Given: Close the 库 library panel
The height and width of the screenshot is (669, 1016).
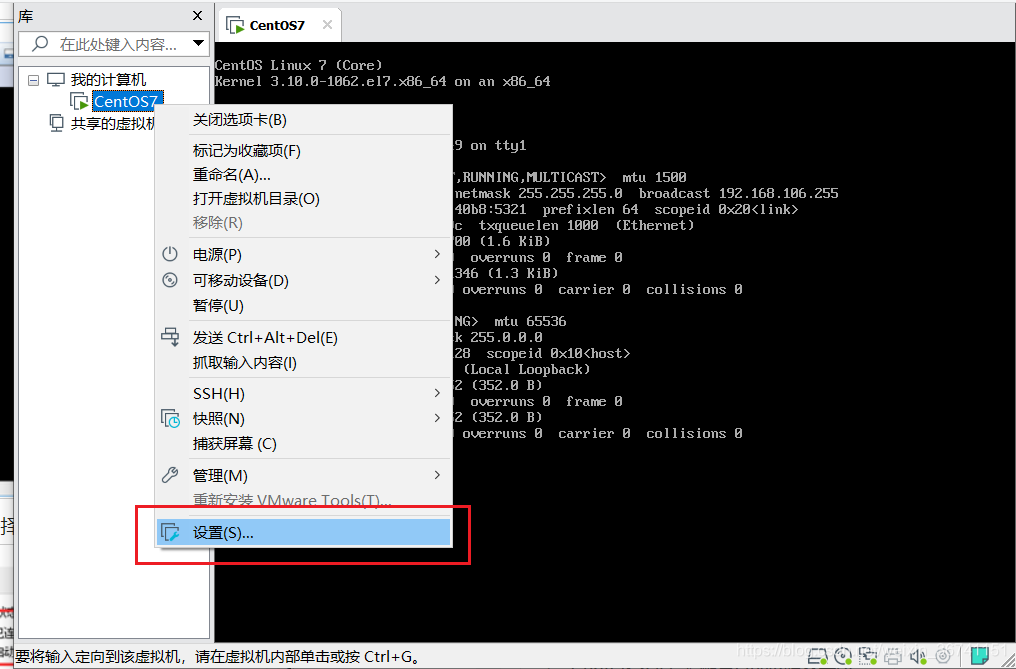Looking at the screenshot, I should pos(198,16).
